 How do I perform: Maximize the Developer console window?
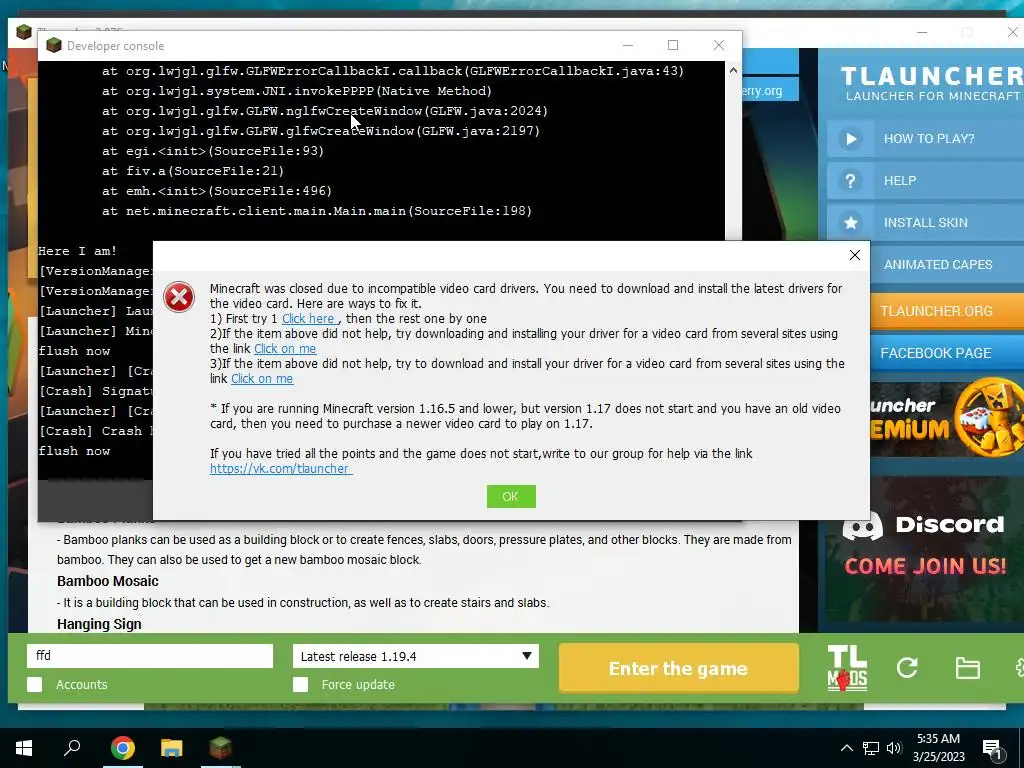pos(673,45)
